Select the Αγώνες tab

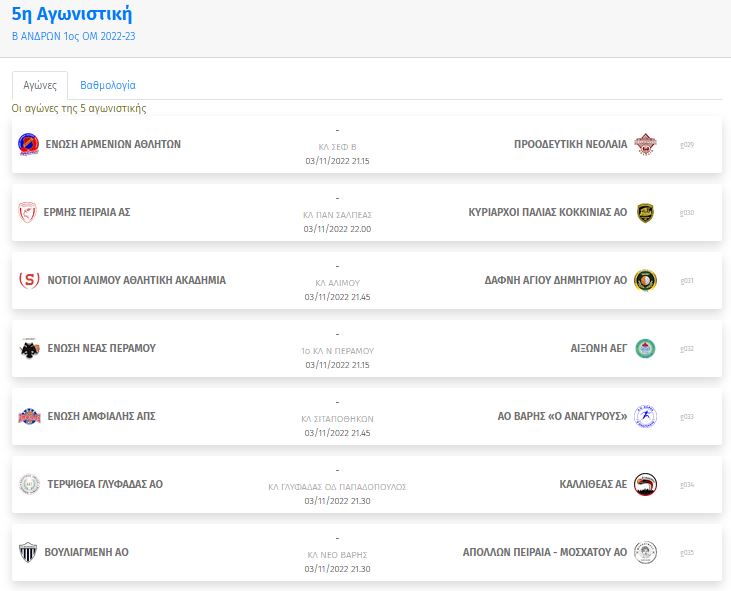click(40, 86)
